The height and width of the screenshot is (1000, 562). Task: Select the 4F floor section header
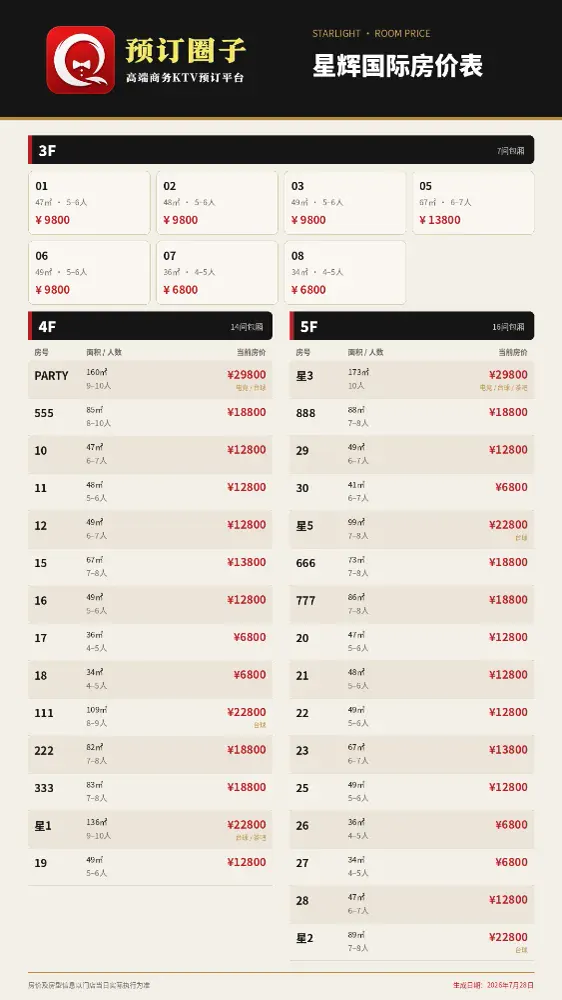[150, 326]
